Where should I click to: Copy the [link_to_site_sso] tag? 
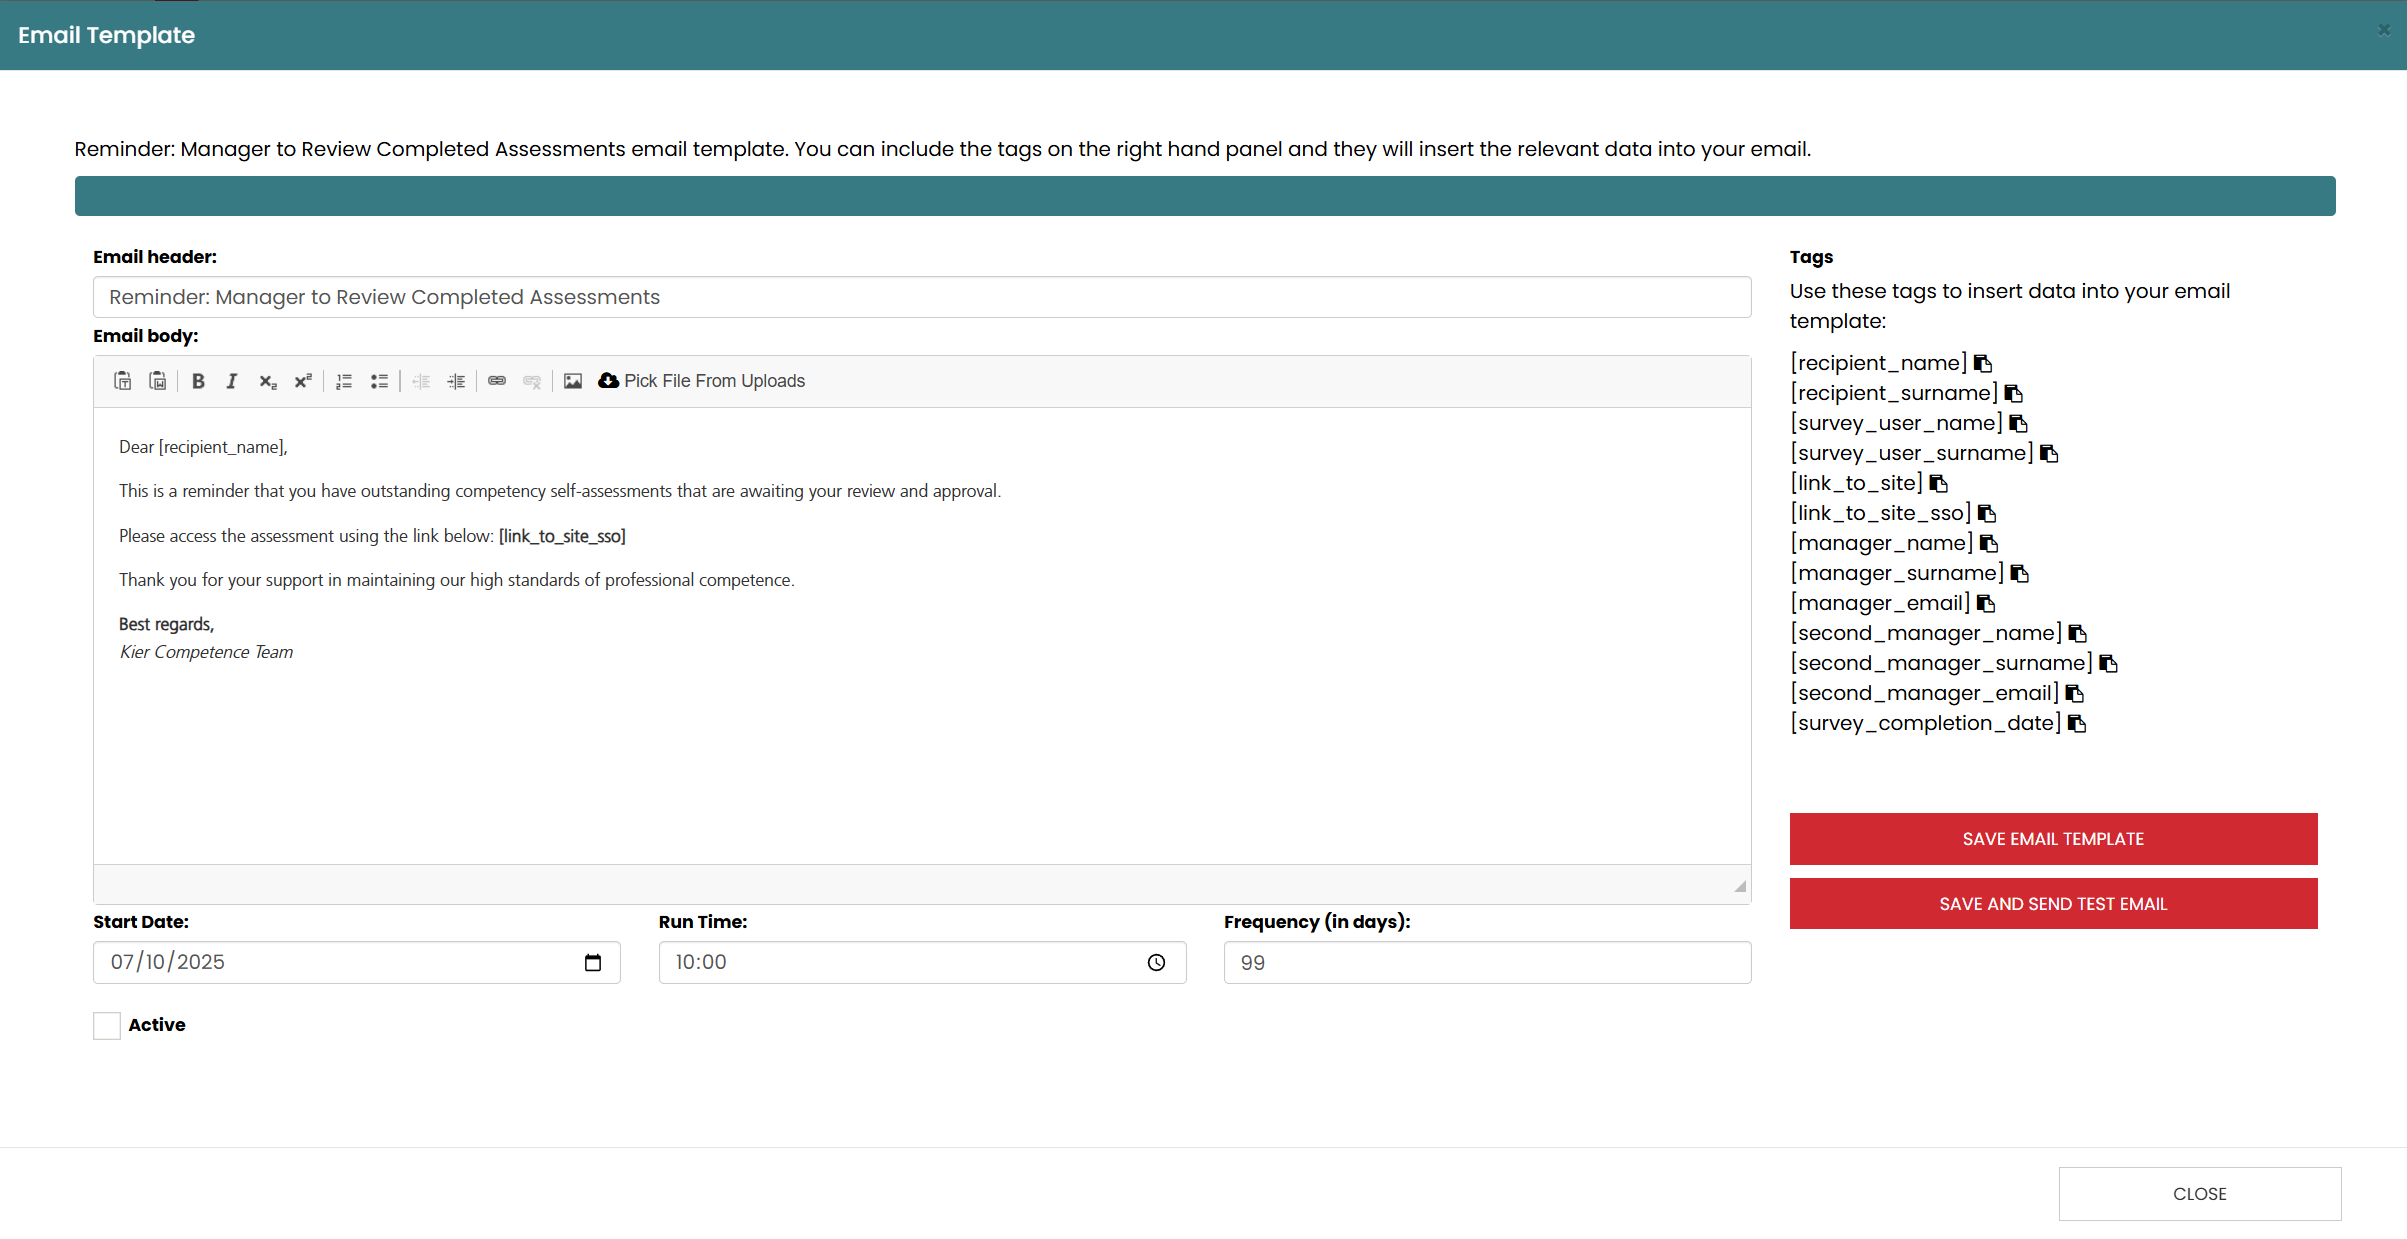click(x=1987, y=513)
